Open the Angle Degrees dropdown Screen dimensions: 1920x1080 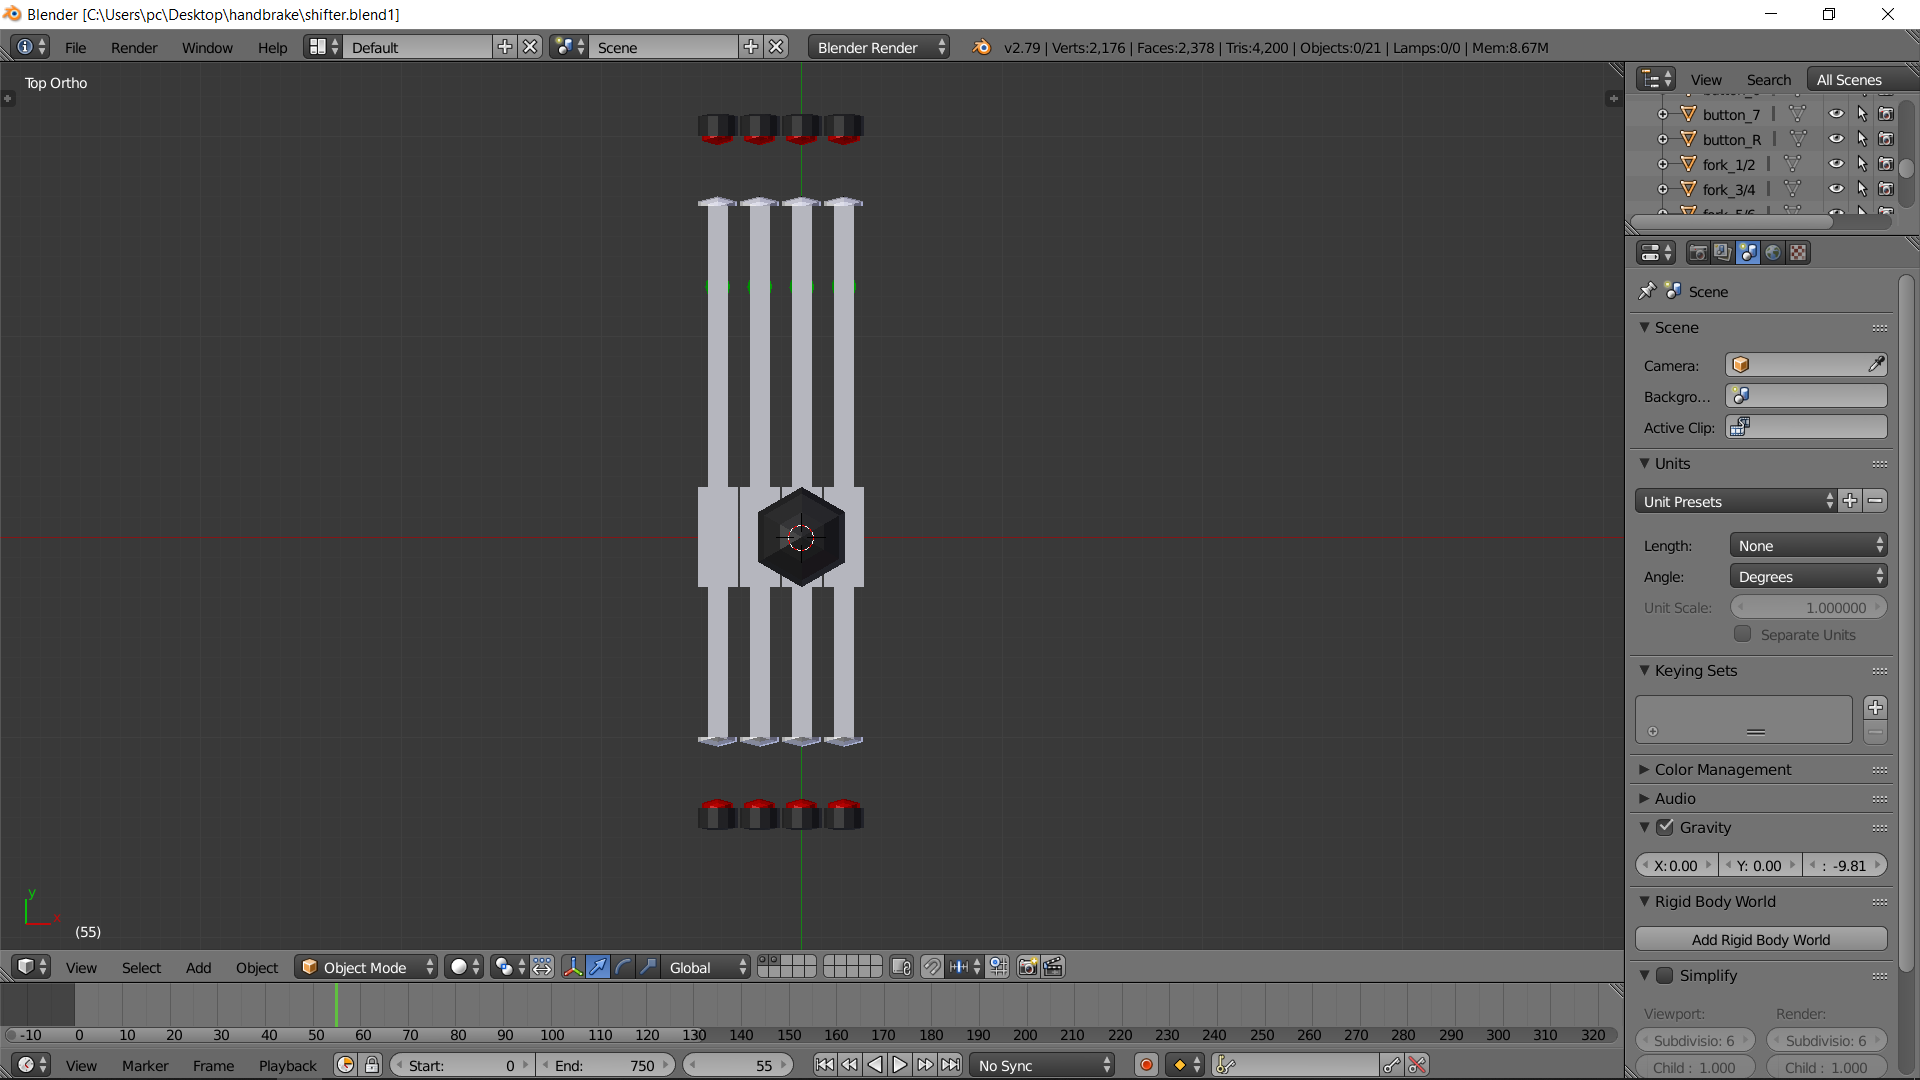point(1808,577)
